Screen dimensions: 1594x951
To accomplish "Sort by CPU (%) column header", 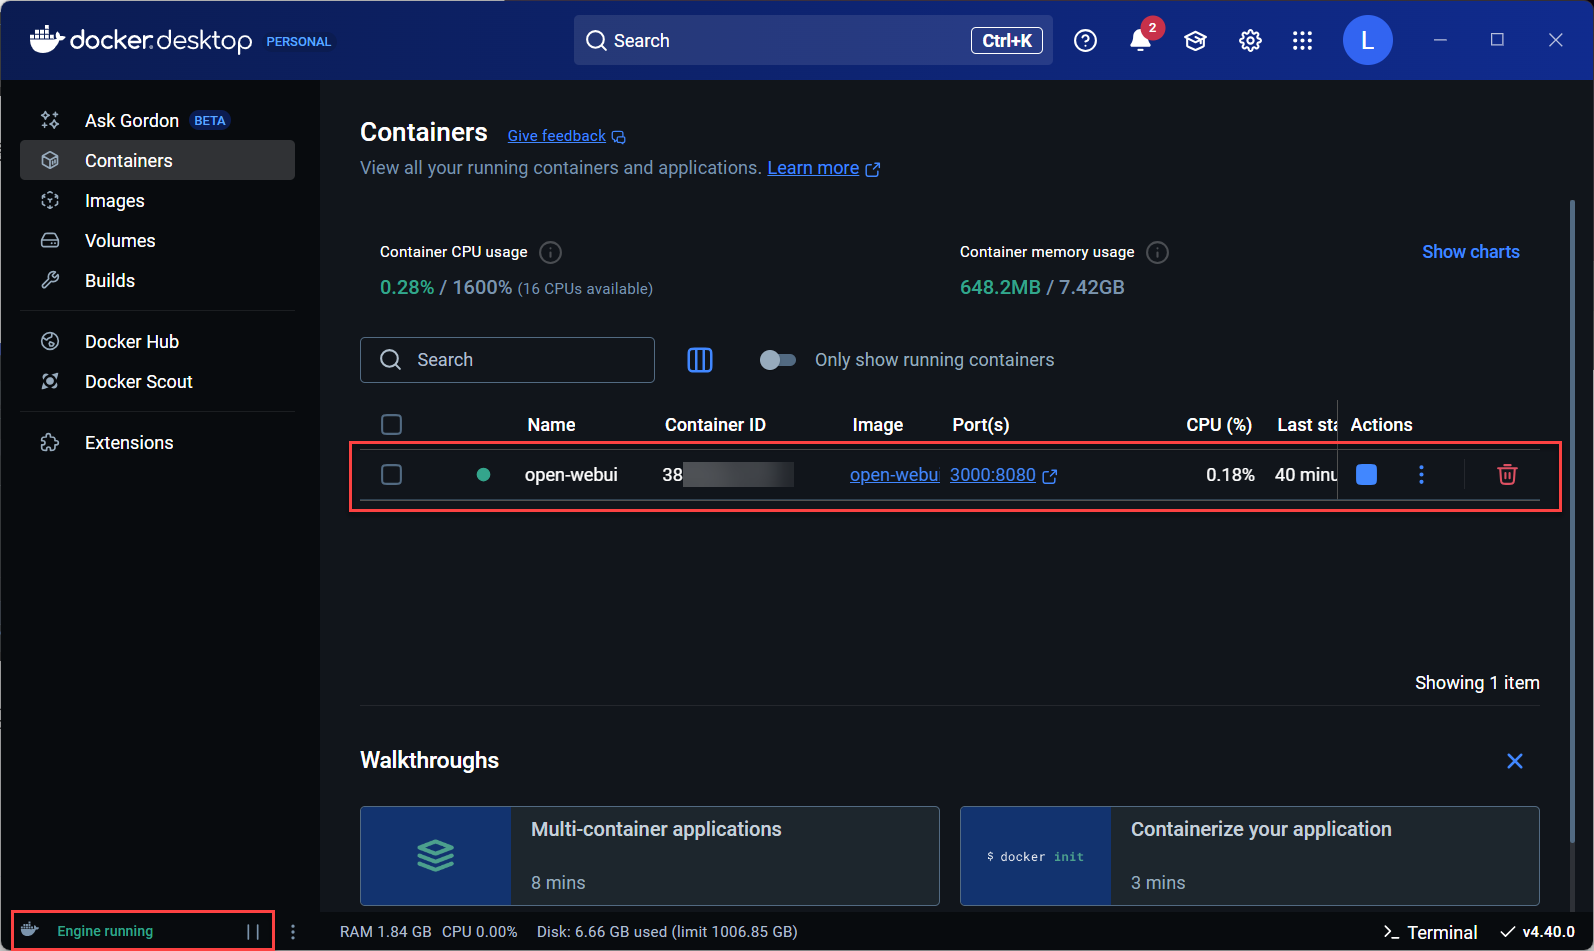I will point(1219,425).
